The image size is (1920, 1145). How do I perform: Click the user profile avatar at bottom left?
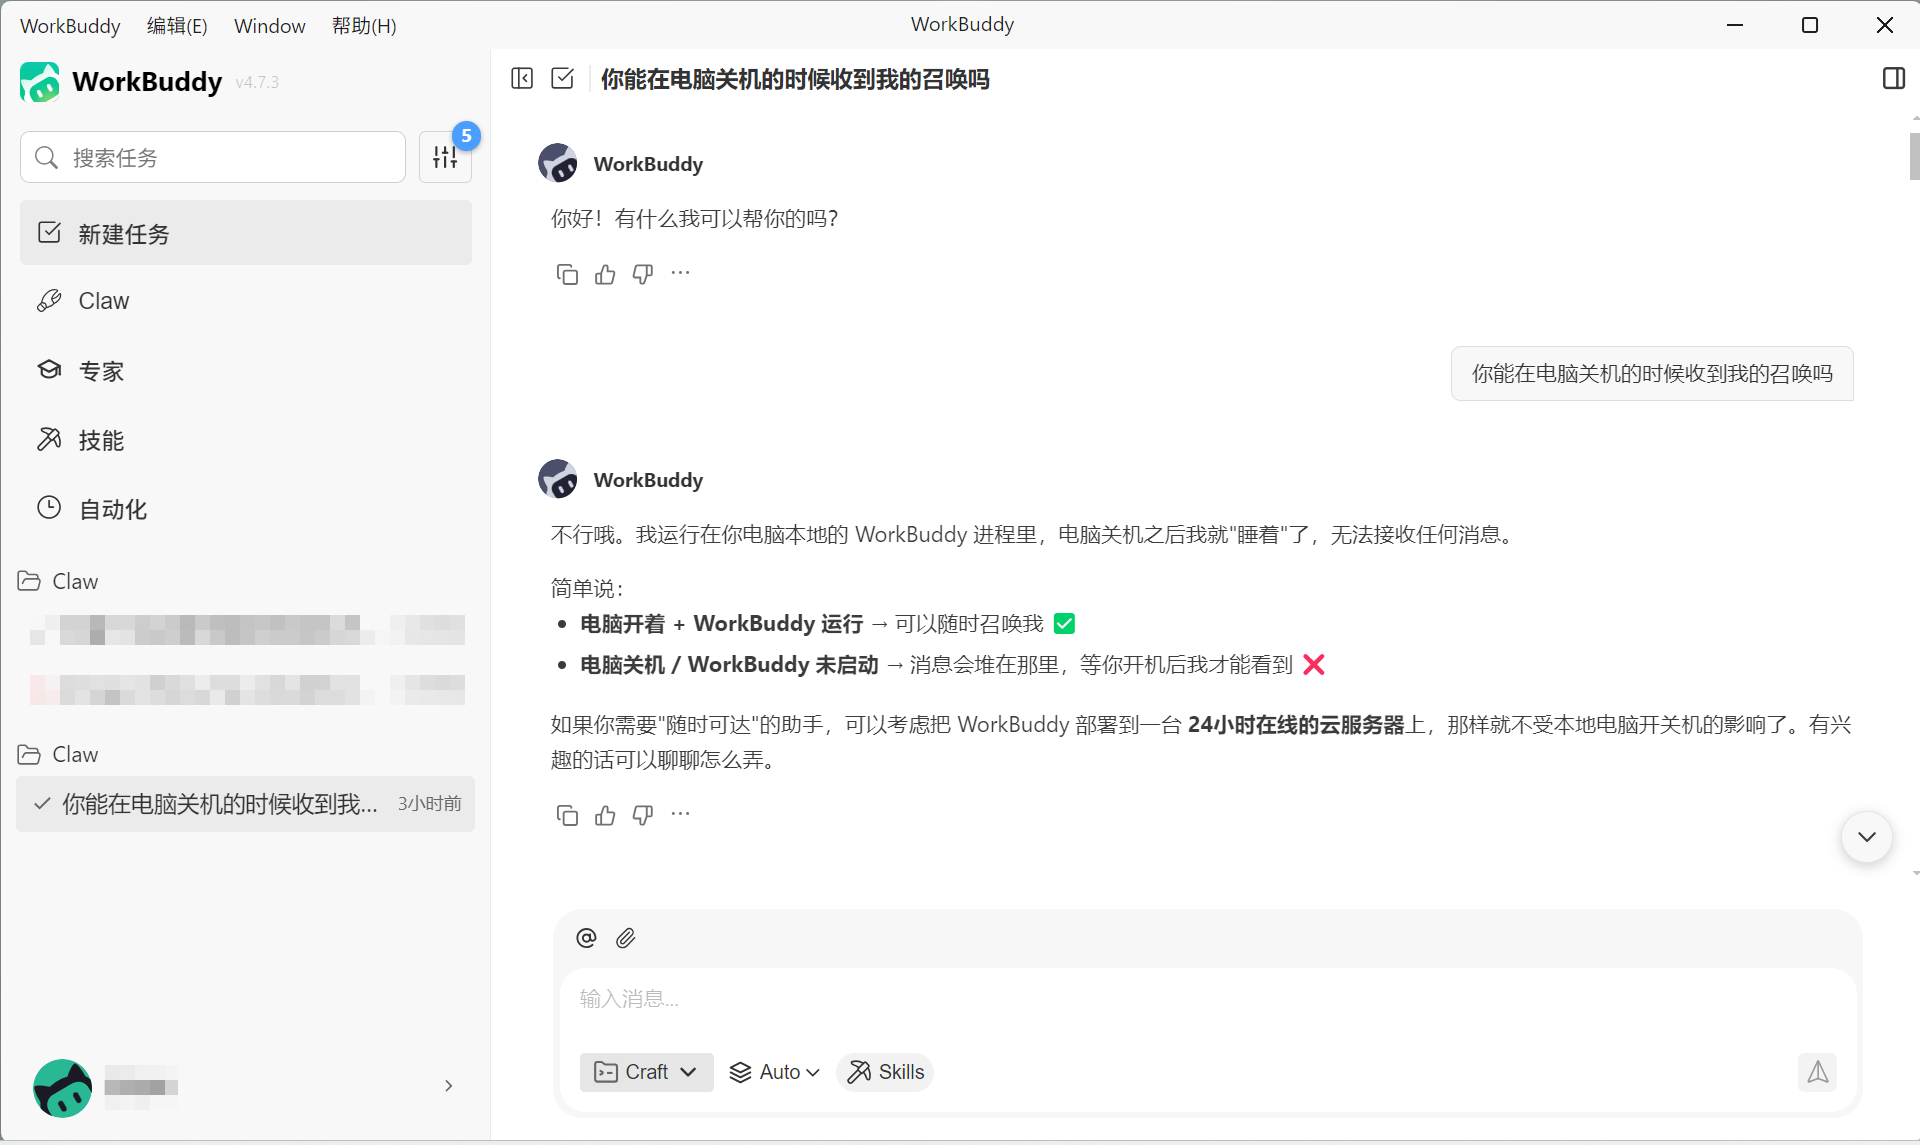point(62,1087)
